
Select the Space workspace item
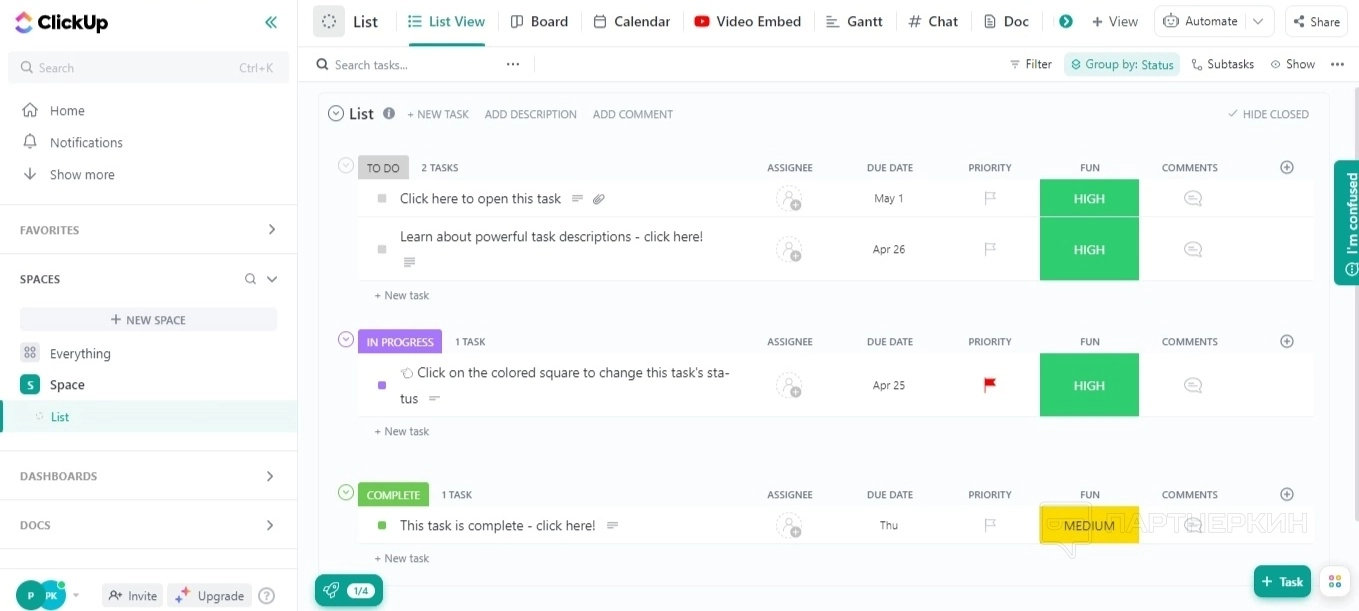point(67,384)
